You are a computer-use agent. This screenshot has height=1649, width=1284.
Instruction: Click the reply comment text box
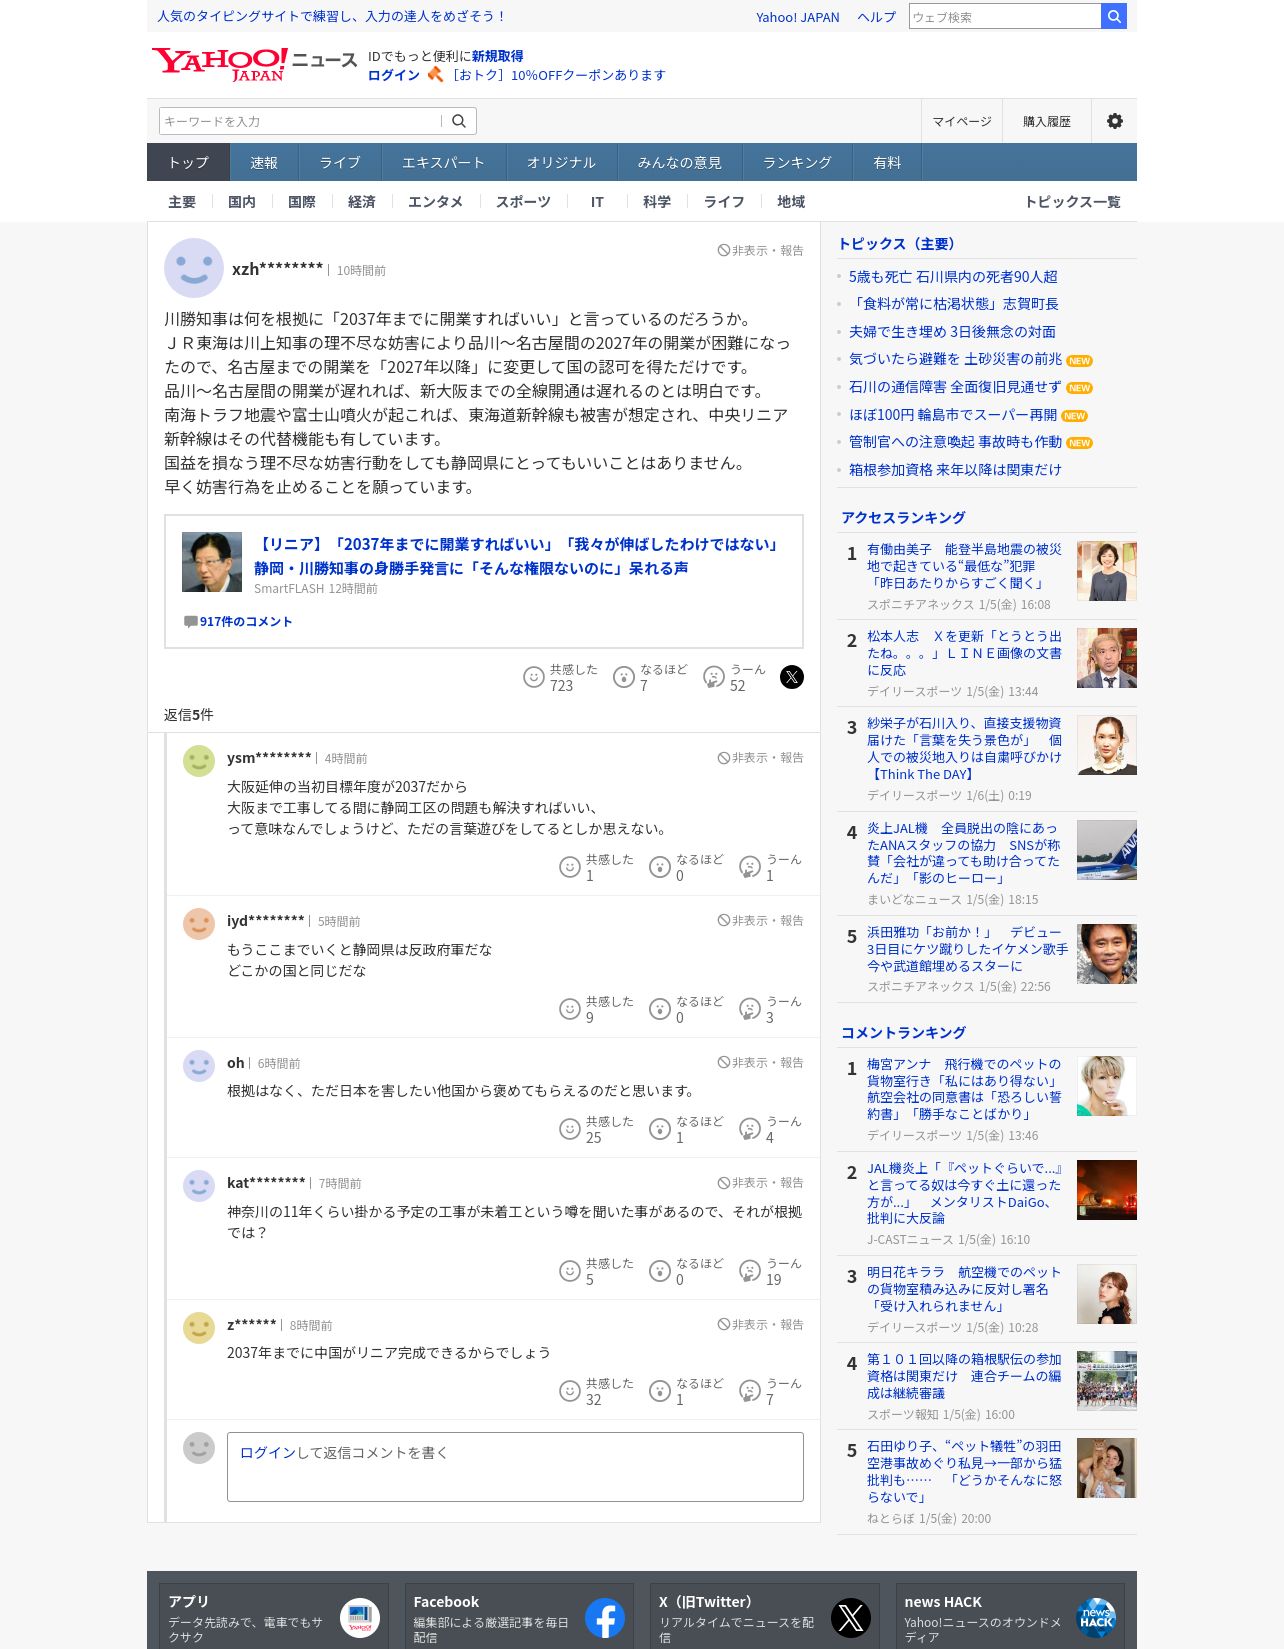[x=515, y=1467]
